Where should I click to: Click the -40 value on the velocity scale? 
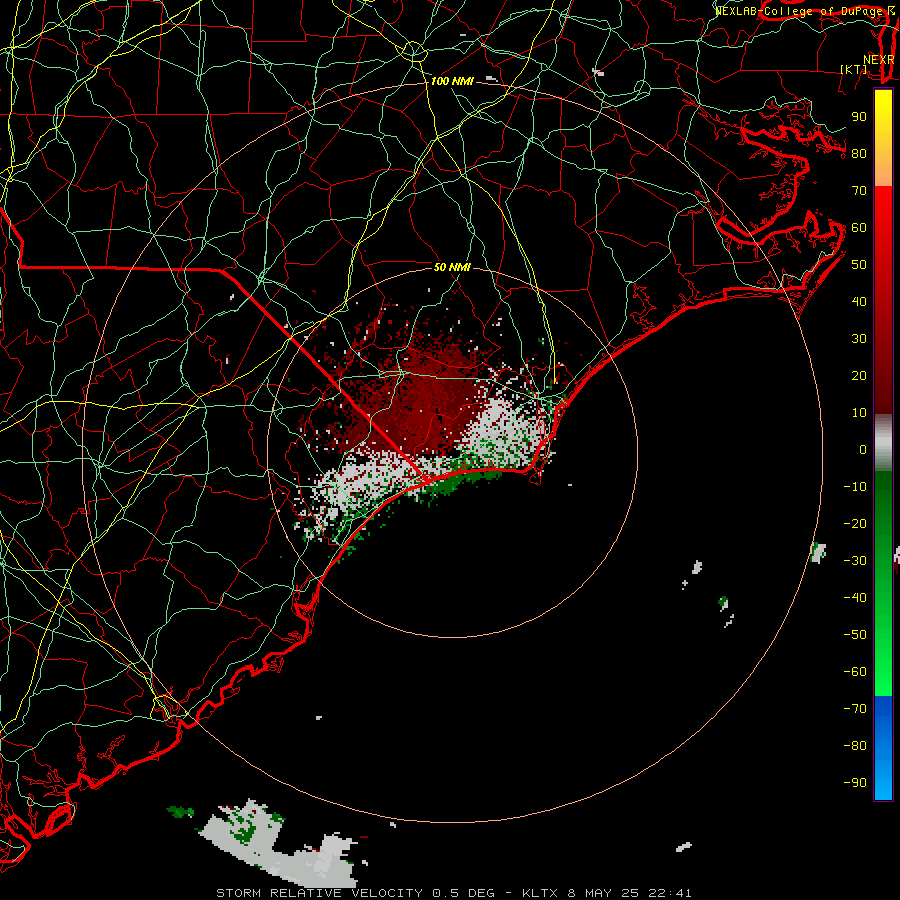pyautogui.click(x=855, y=598)
